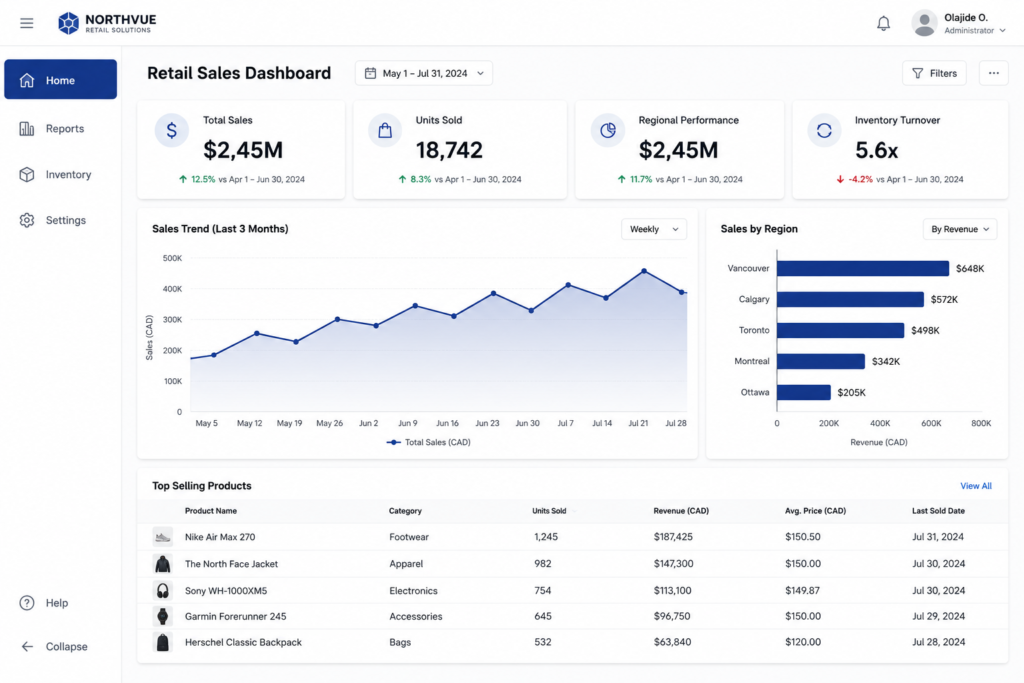Click the Regional Performance pie chart icon
Image resolution: width=1024 pixels, height=683 pixels.
[607, 131]
